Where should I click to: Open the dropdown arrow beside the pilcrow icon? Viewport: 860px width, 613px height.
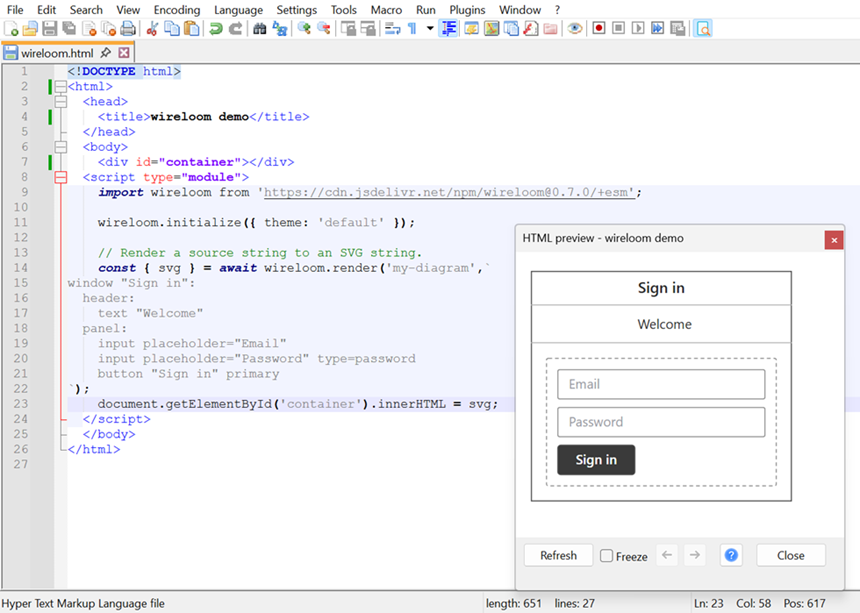point(429,29)
